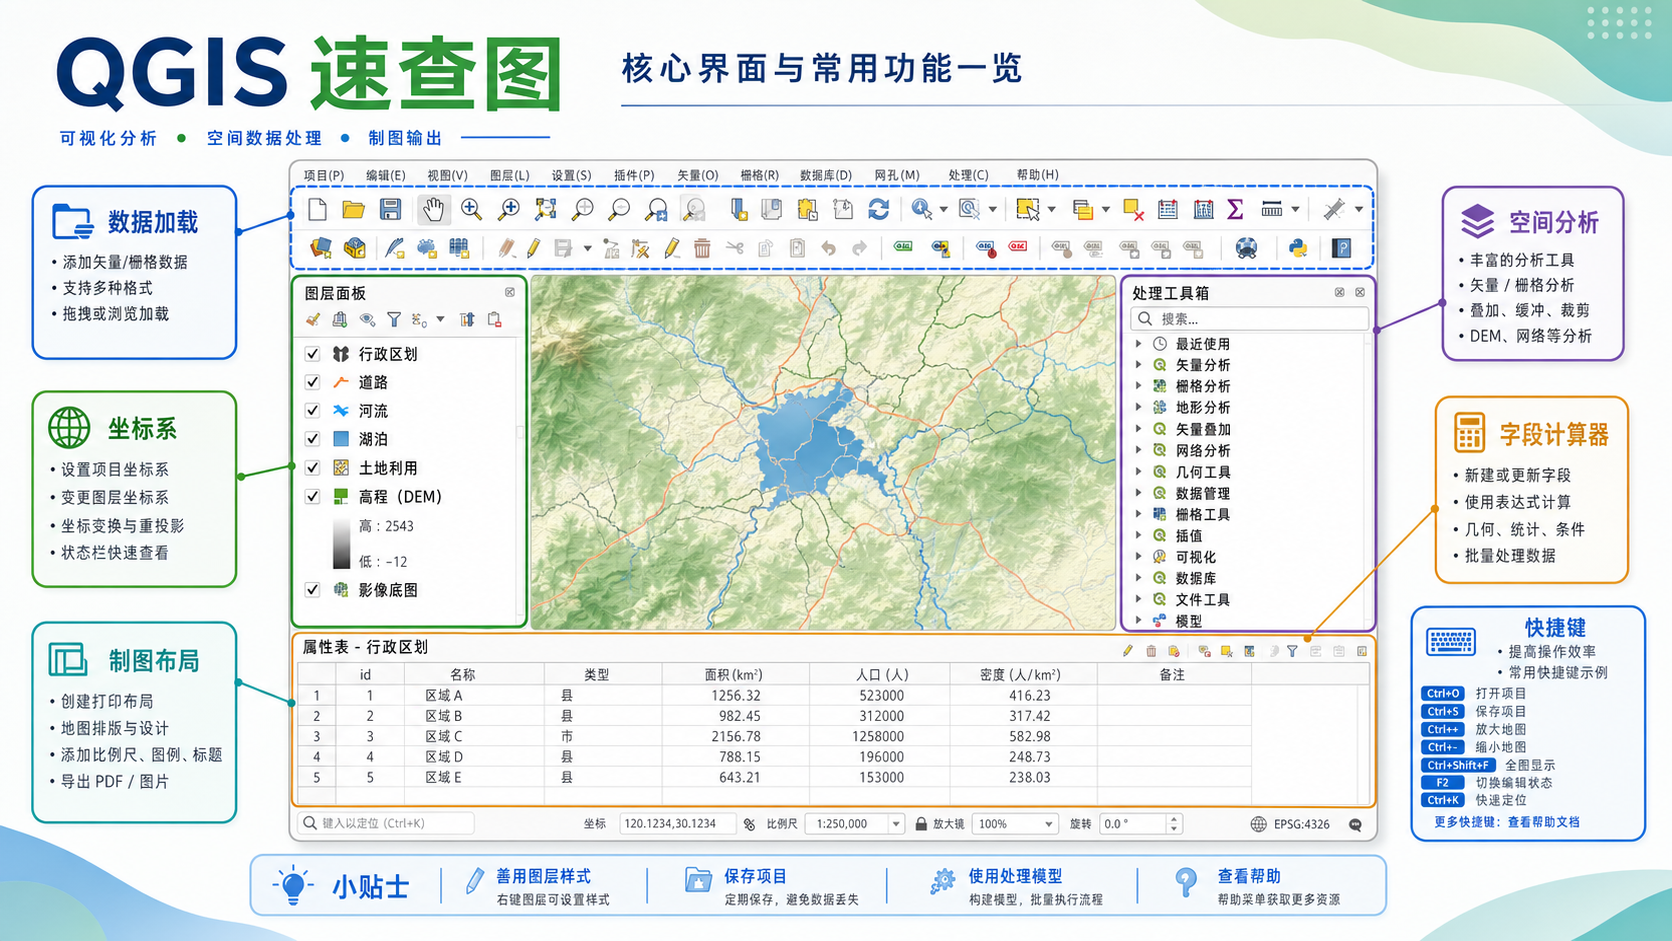Open the 项目(P) menu

coord(324,175)
